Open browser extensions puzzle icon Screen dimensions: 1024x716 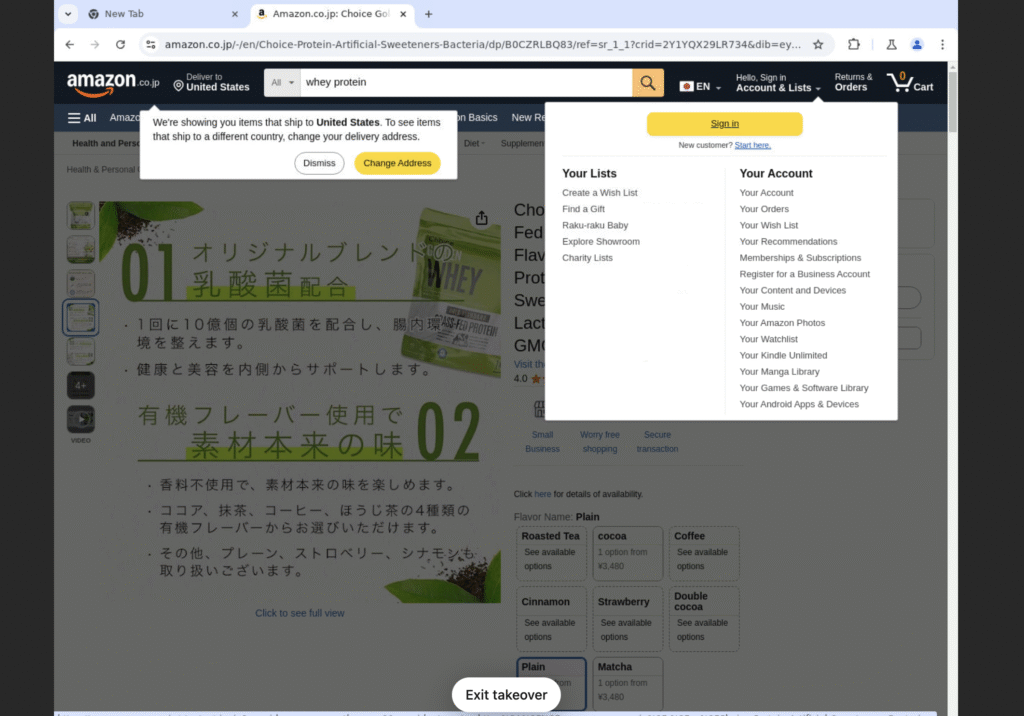(854, 44)
